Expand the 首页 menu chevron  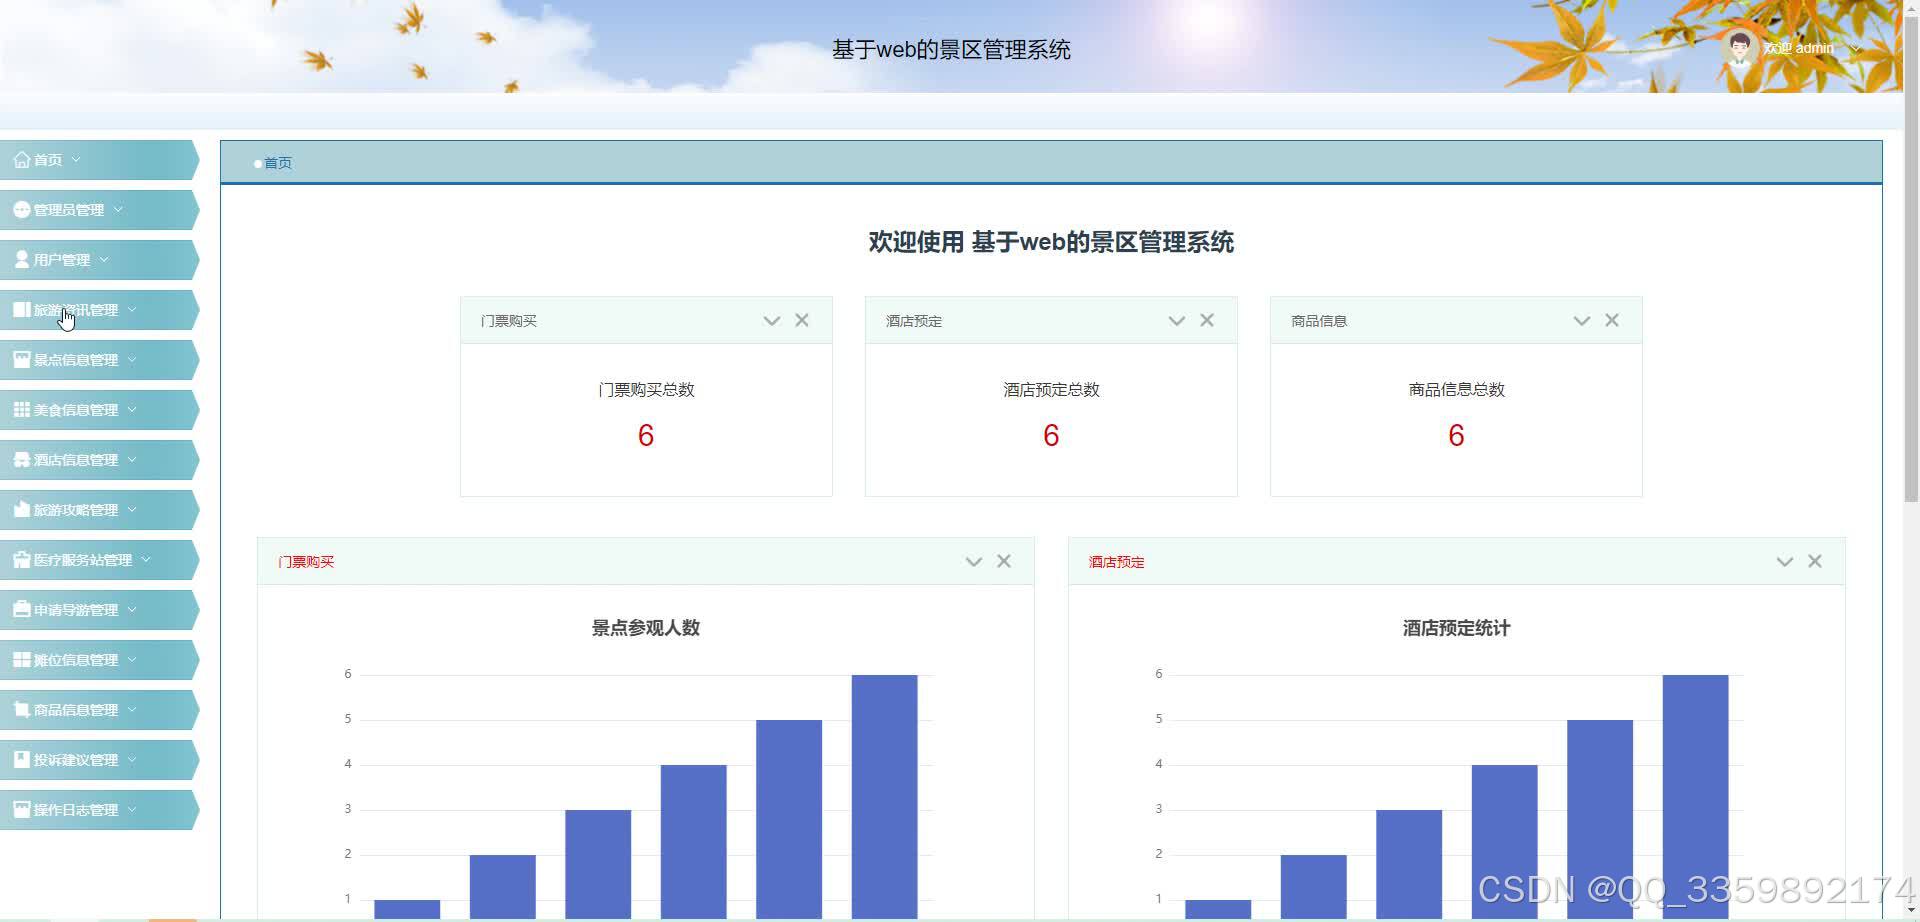pyautogui.click(x=76, y=160)
